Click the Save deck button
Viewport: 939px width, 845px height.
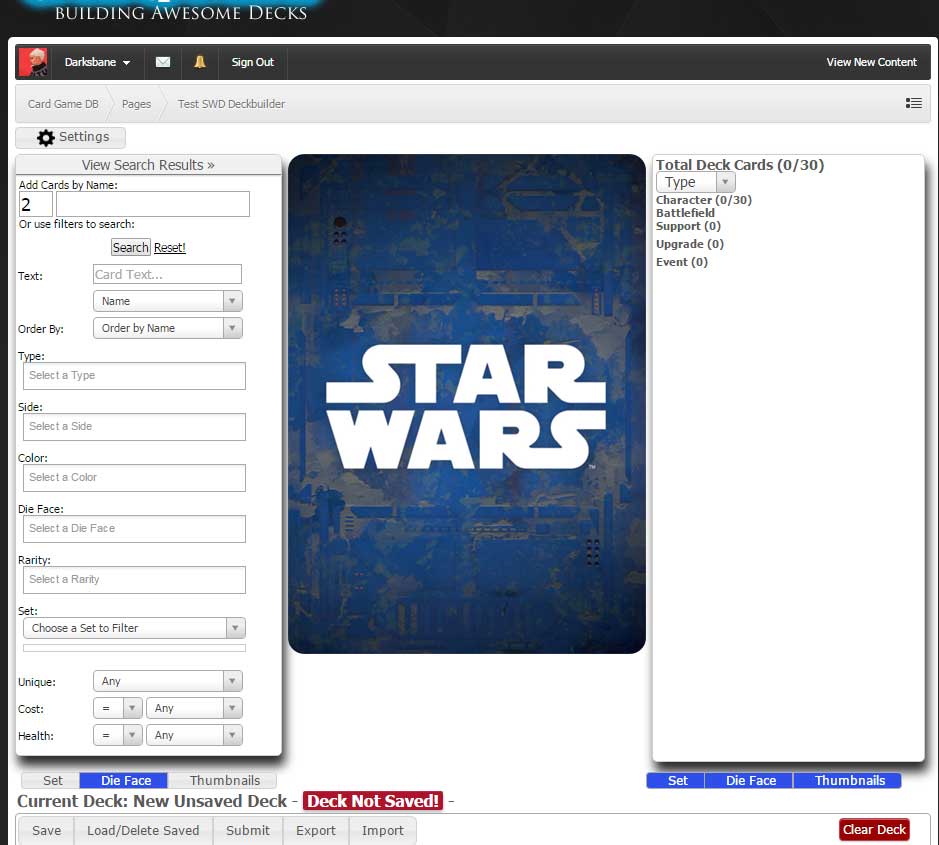pos(46,830)
